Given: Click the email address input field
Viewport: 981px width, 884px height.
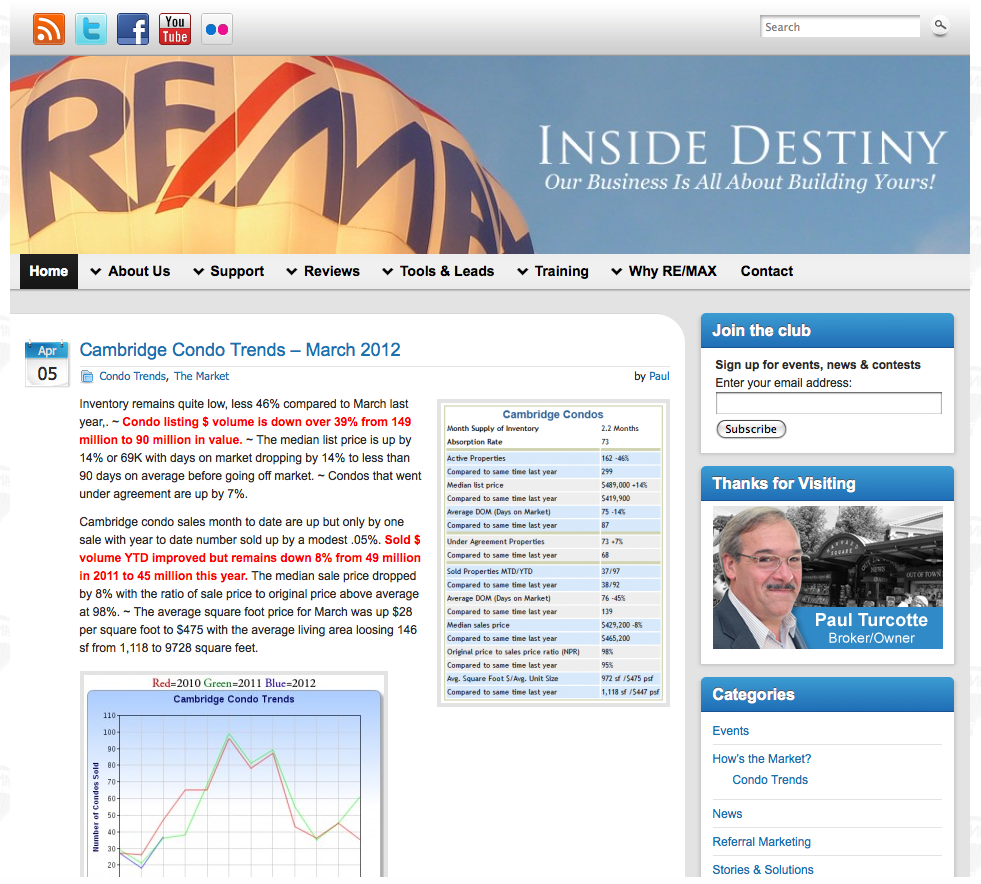Looking at the screenshot, I should (x=828, y=403).
